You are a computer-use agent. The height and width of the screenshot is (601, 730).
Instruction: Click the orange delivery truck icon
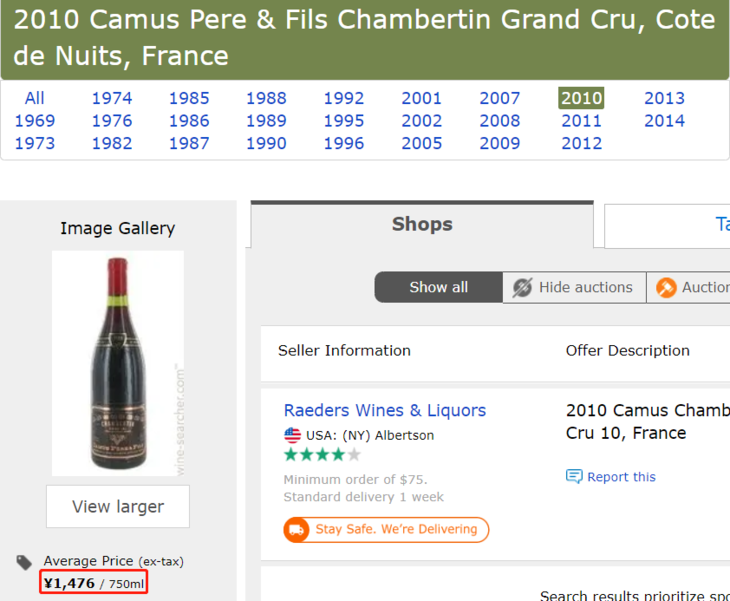296,530
